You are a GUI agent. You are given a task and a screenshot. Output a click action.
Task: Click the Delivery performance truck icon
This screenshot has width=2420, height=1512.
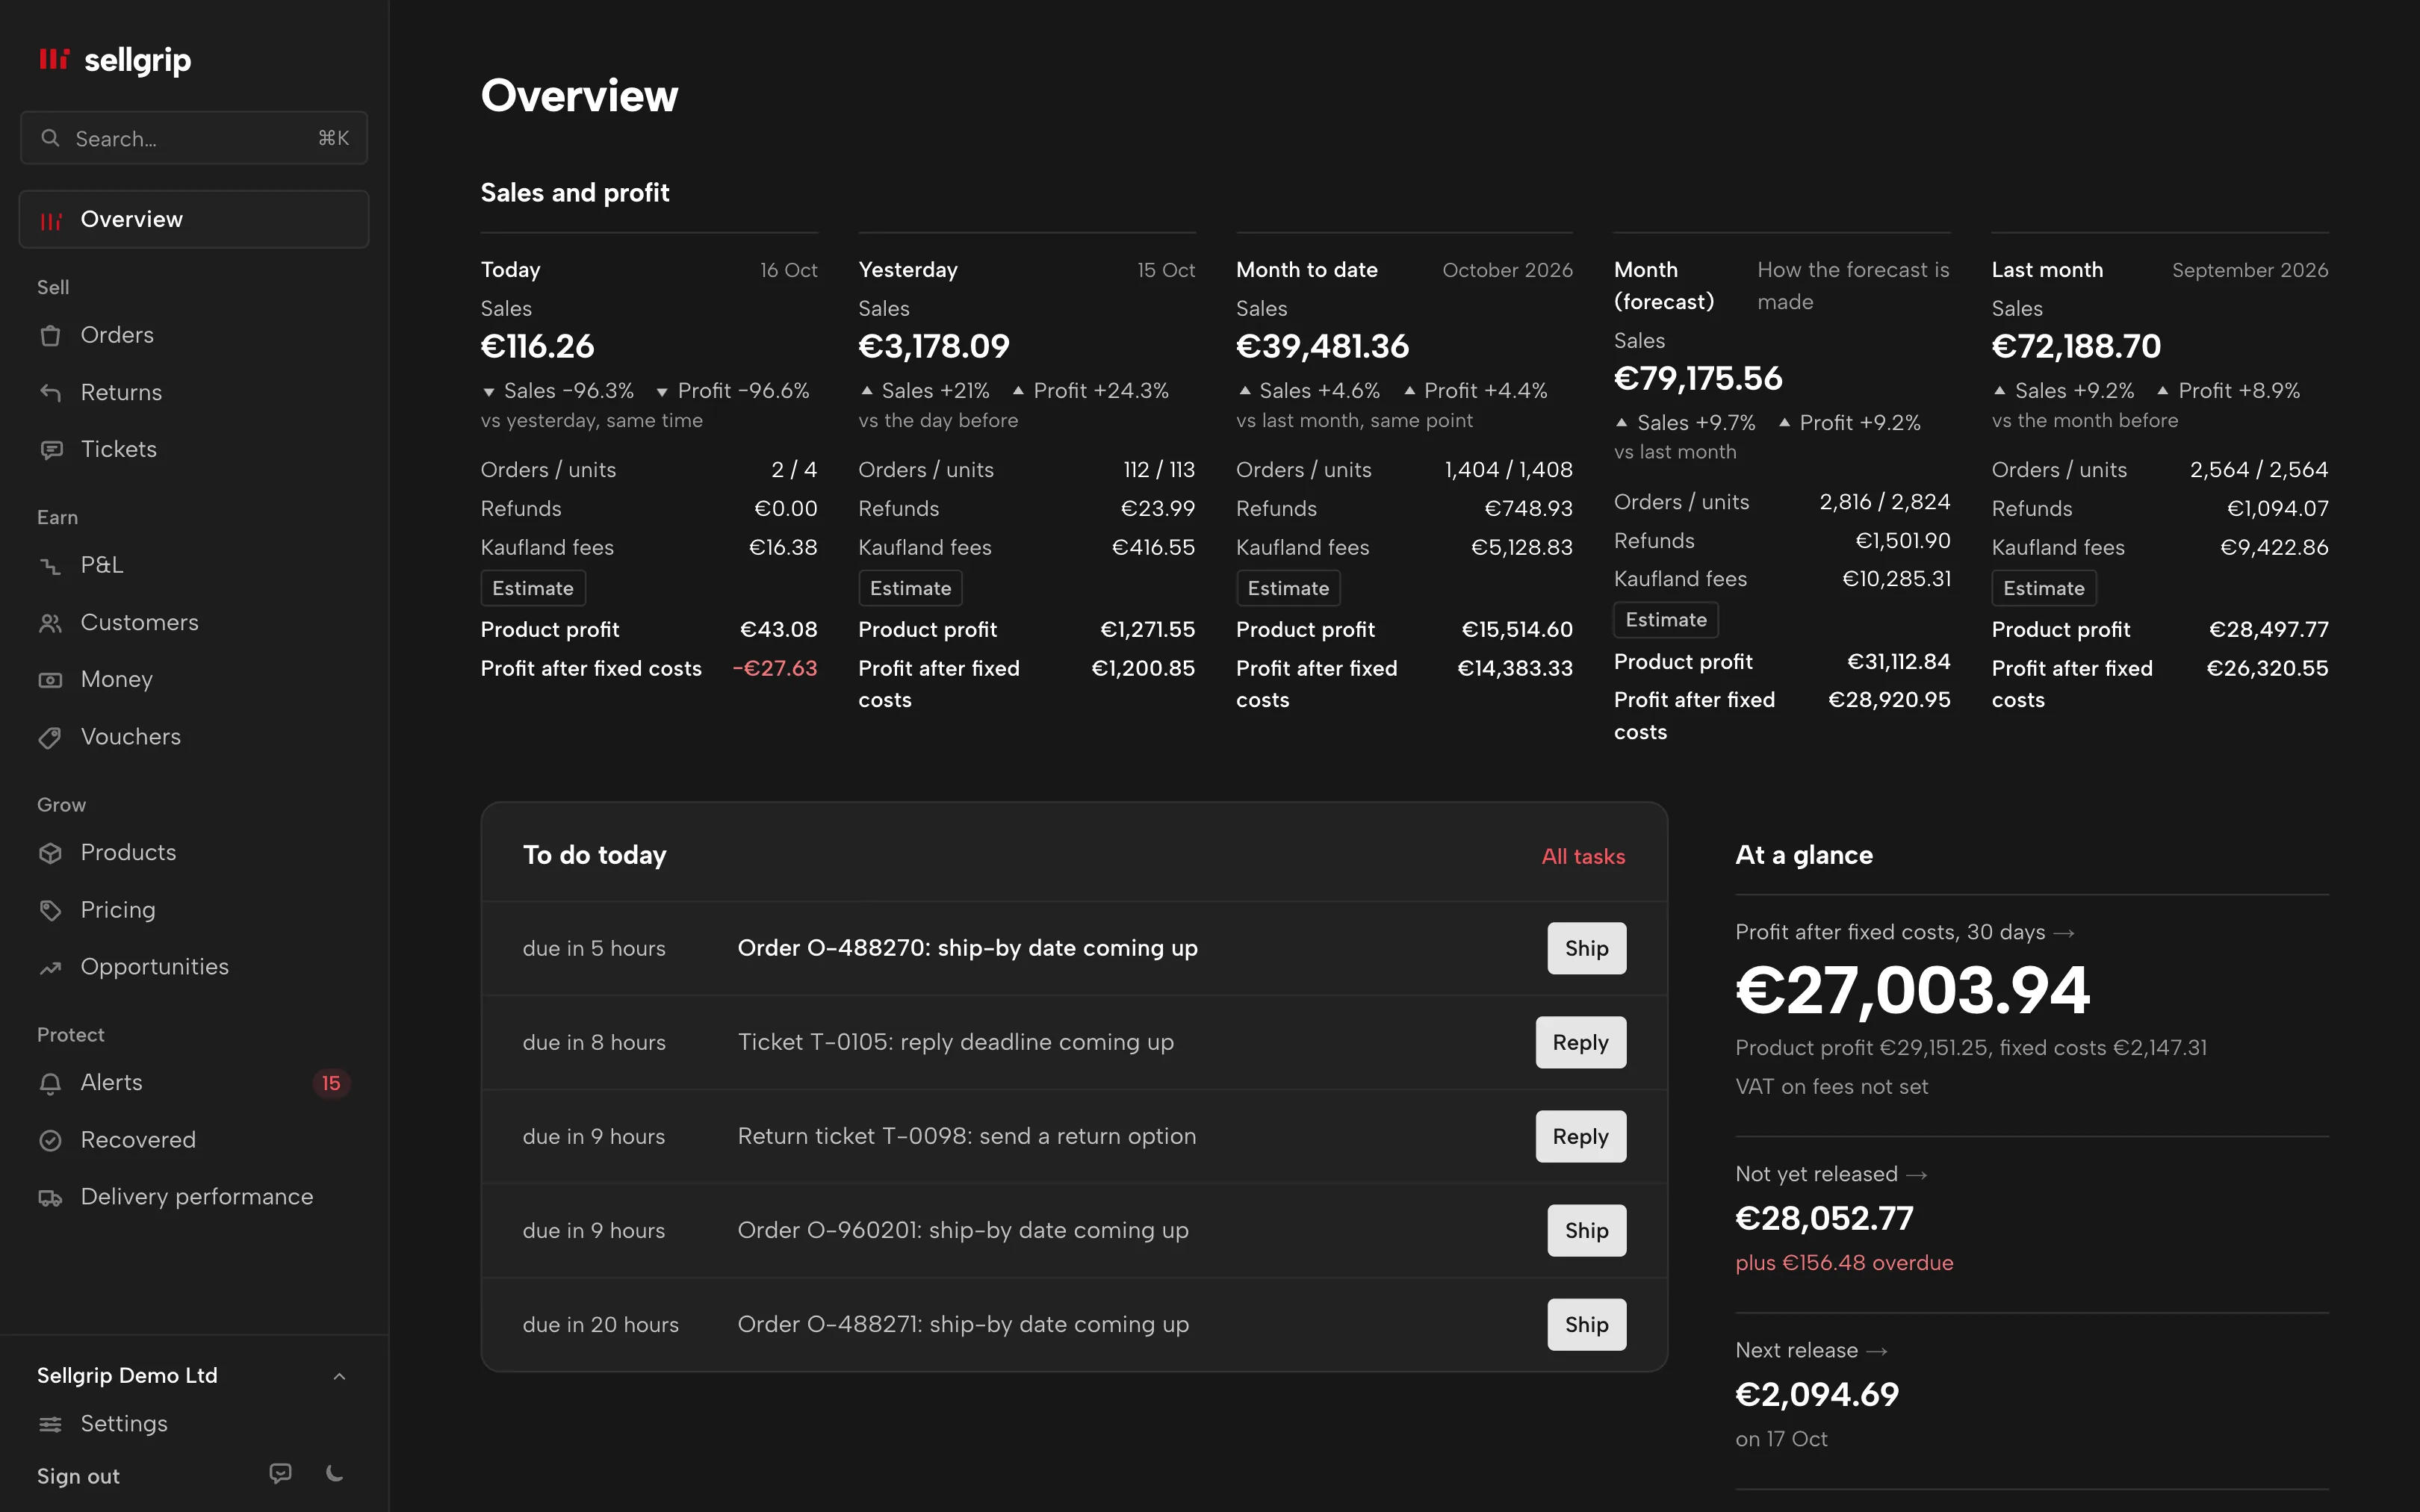click(x=50, y=1197)
